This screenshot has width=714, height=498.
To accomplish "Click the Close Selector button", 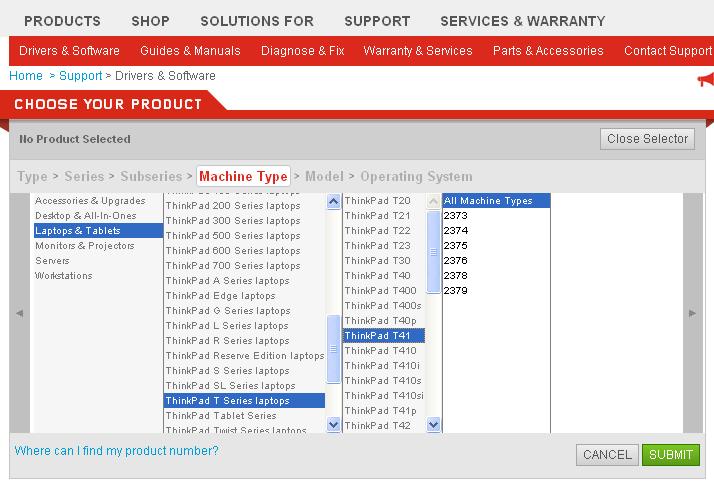I will (x=647, y=139).
